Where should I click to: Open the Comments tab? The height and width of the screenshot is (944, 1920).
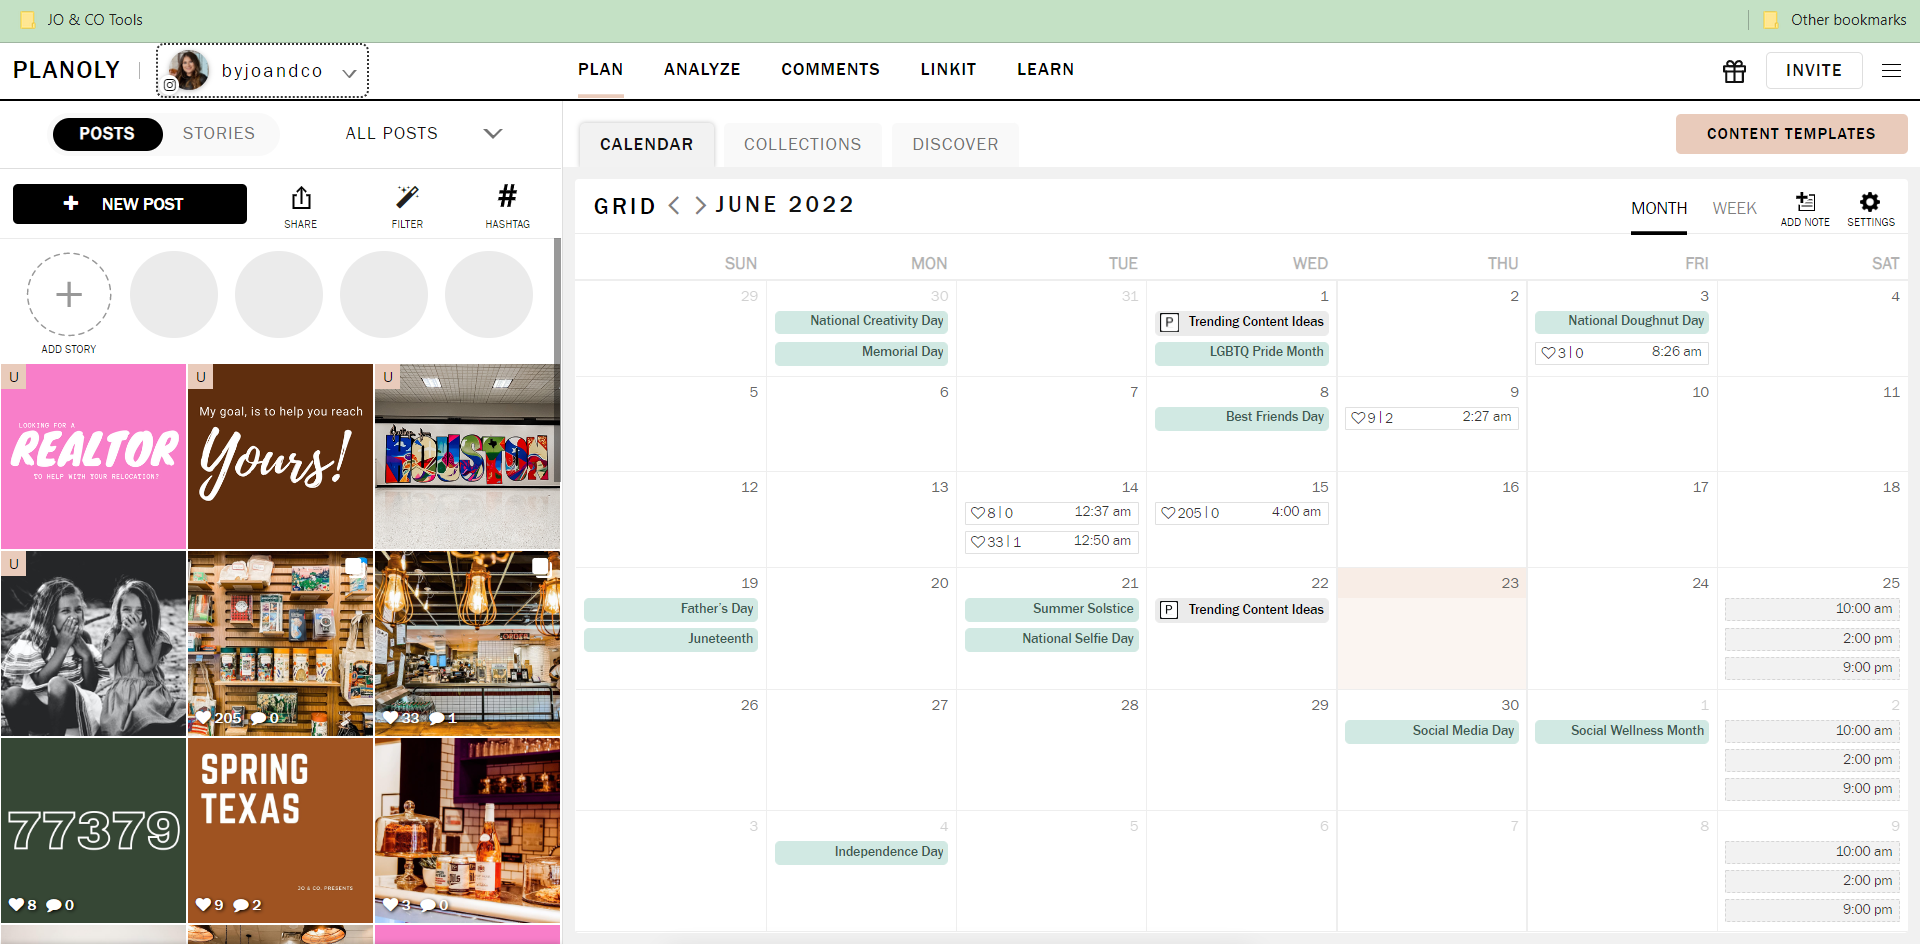tap(830, 70)
